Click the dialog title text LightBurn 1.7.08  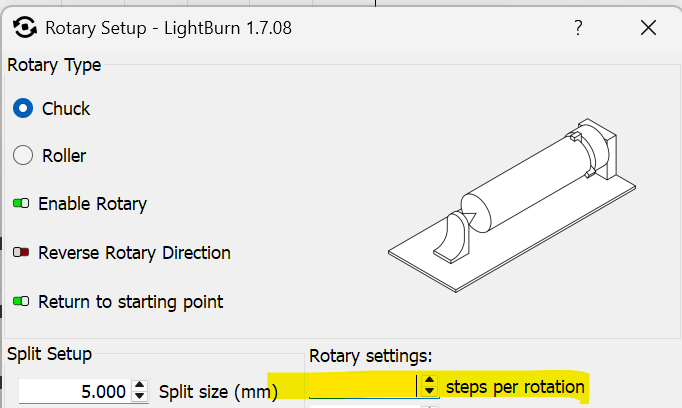pyautogui.click(x=228, y=28)
